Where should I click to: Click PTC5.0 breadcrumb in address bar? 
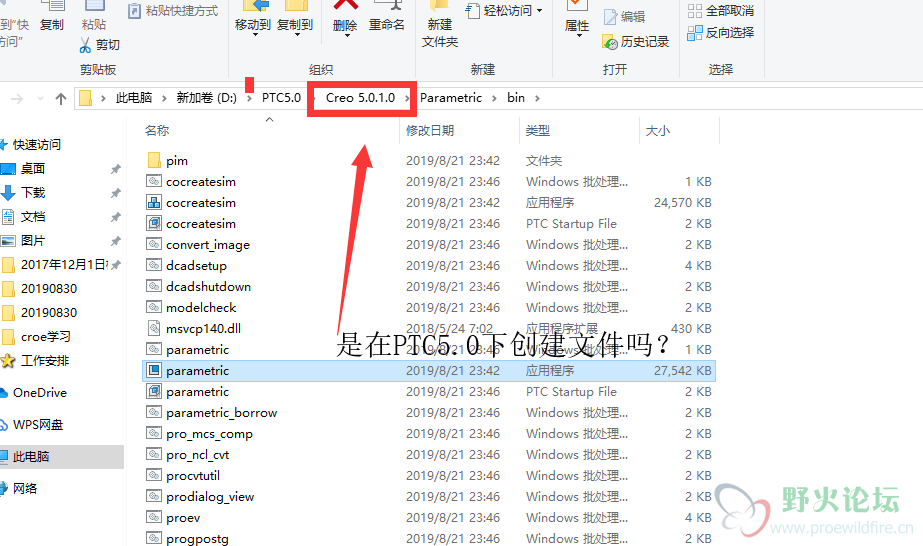[x=281, y=98]
